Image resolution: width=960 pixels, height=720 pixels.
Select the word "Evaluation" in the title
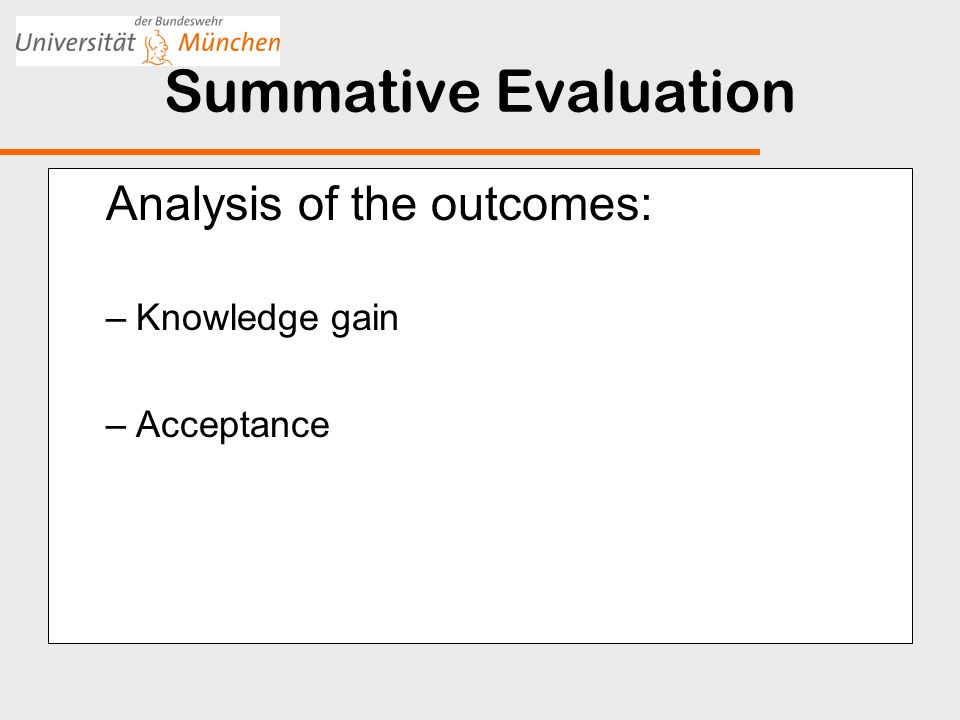646,92
